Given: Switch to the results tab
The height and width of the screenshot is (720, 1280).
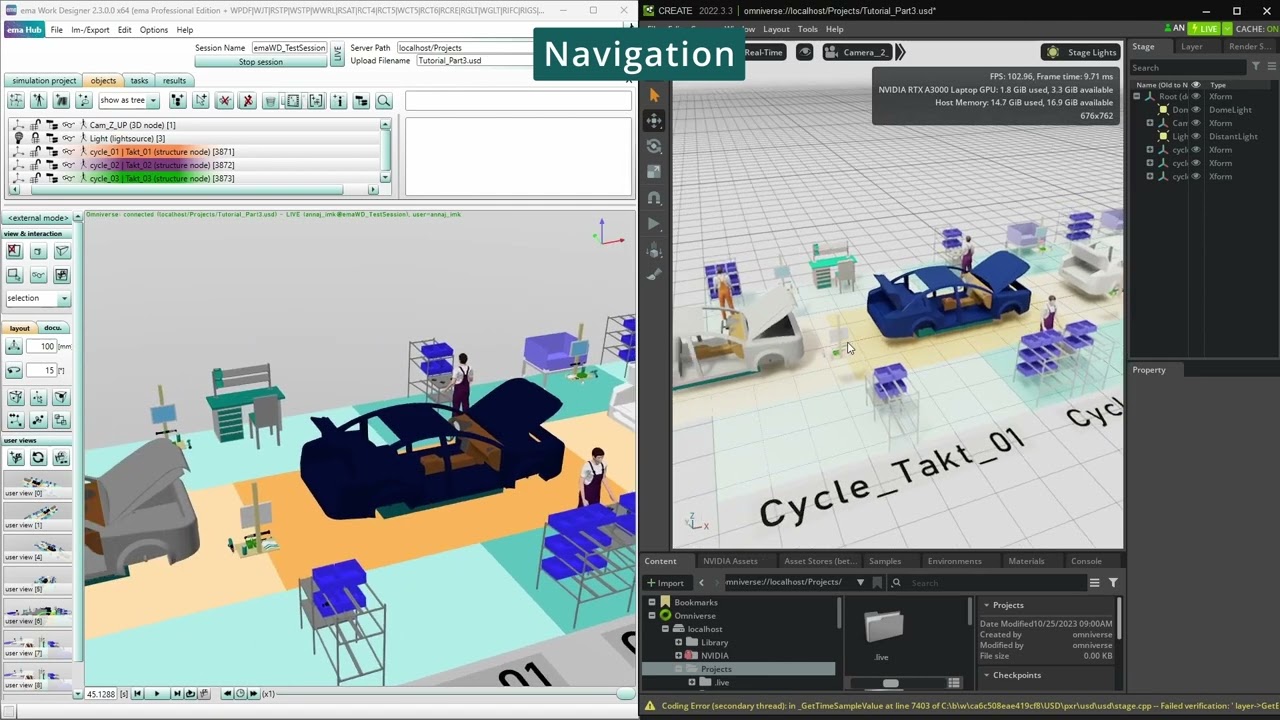Looking at the screenshot, I should pyautogui.click(x=174, y=81).
